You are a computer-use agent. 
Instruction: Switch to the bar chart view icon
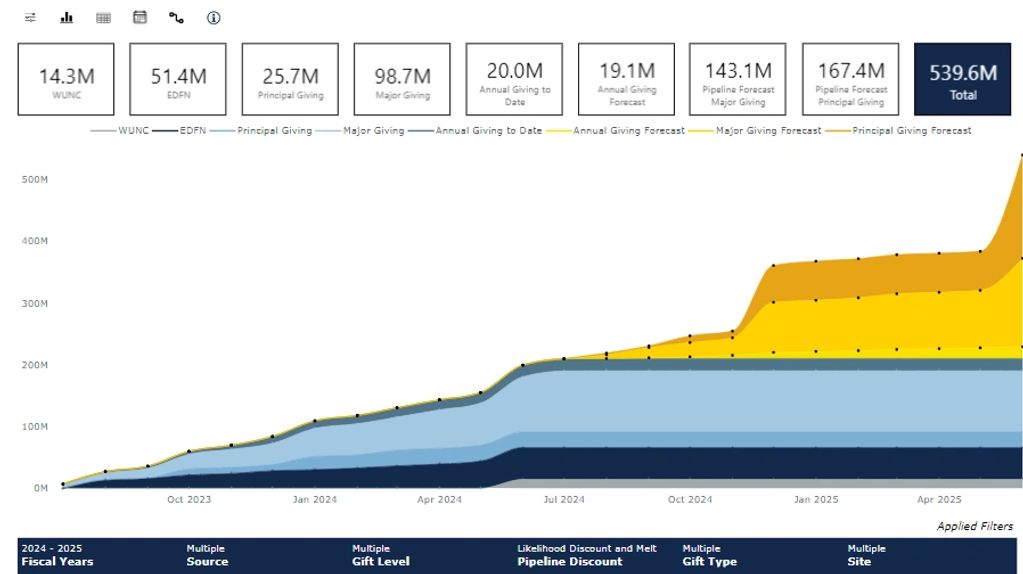point(67,18)
